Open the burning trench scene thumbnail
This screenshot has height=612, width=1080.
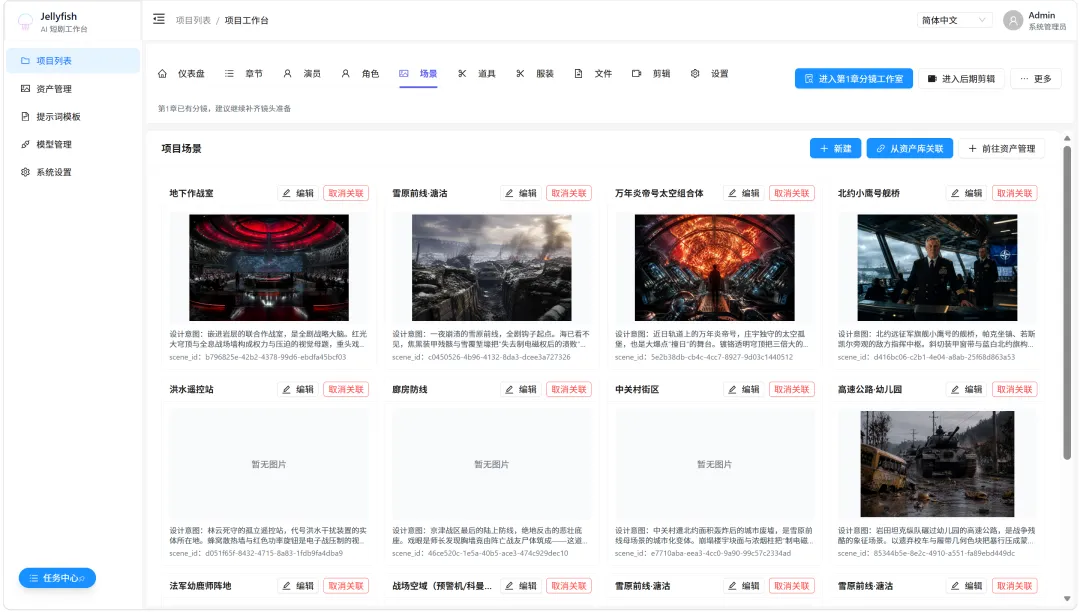[x=492, y=268]
